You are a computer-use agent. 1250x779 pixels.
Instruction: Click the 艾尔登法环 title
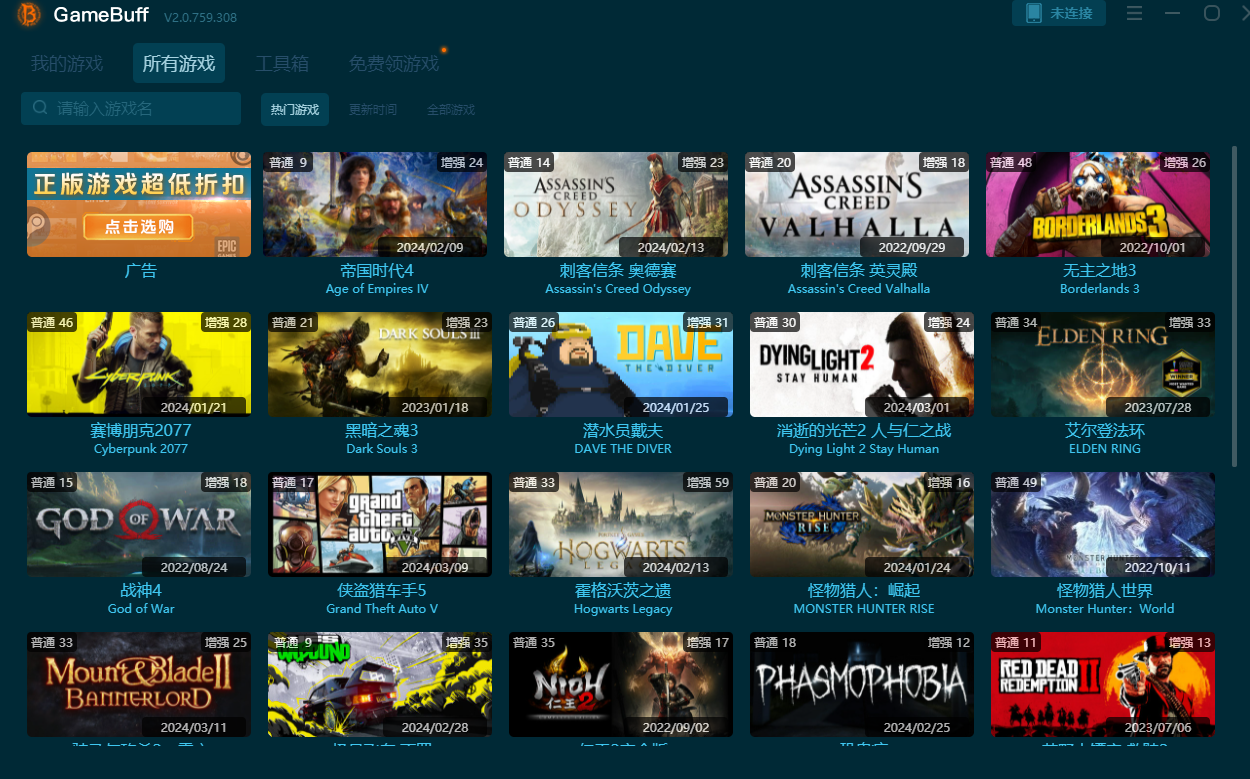click(x=1105, y=431)
